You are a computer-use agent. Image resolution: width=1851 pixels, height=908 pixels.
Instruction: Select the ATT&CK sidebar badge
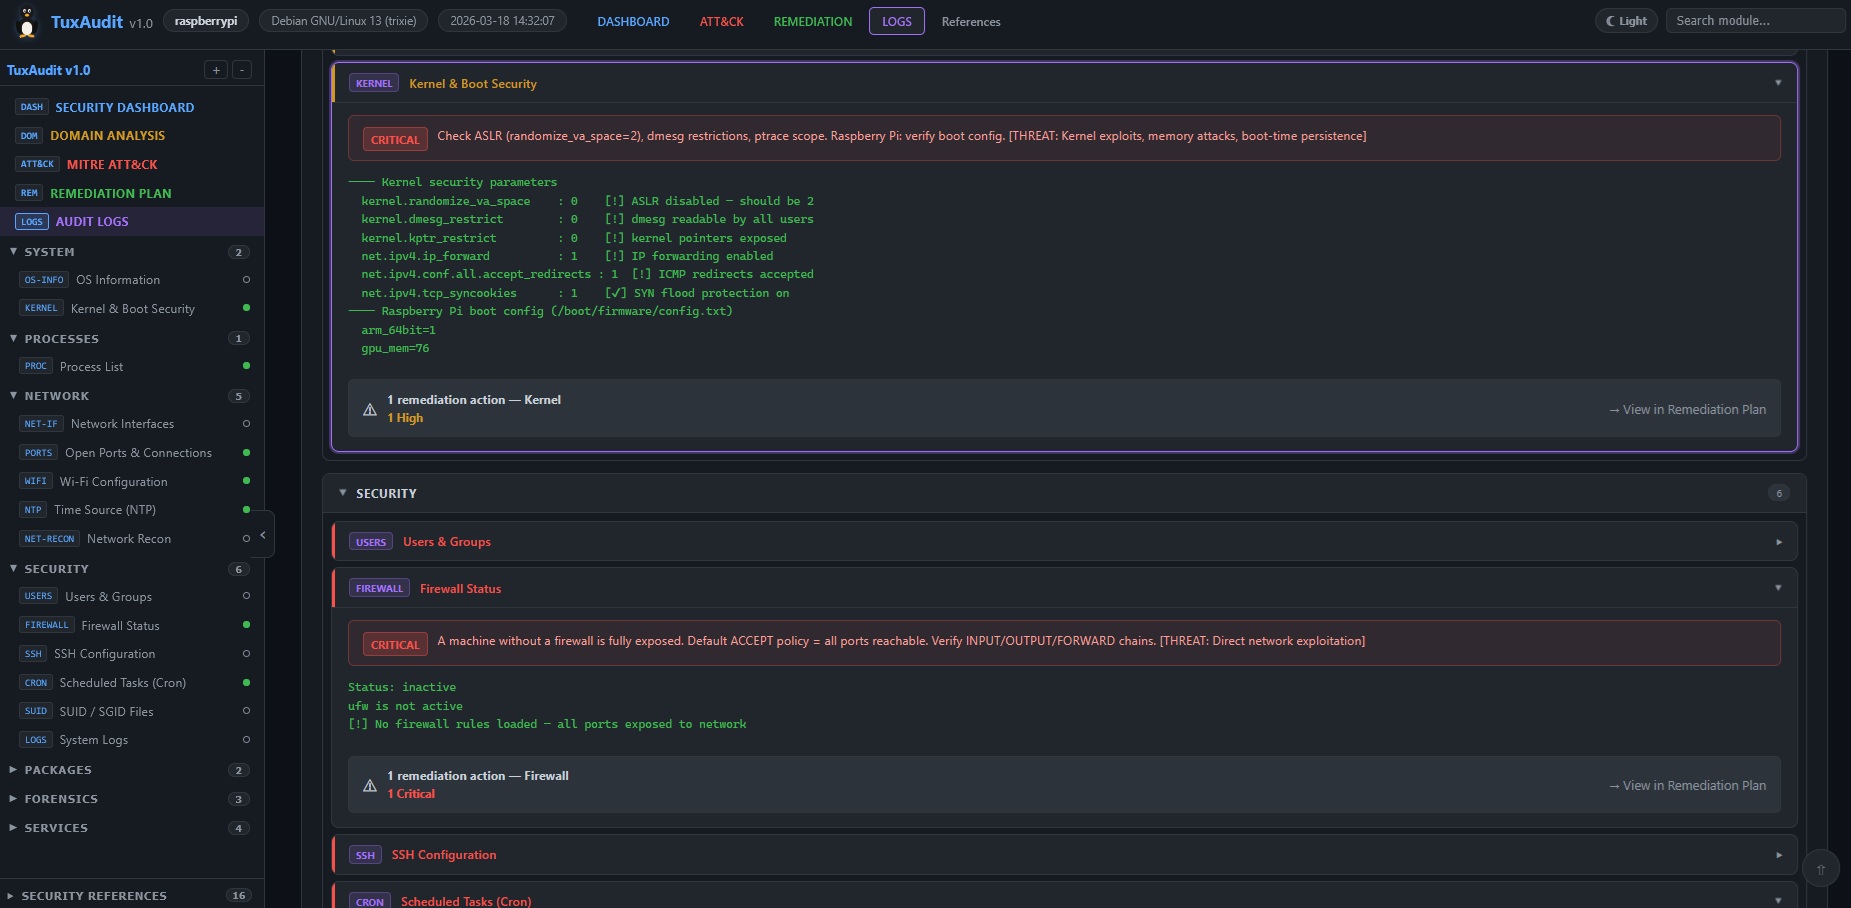pyautogui.click(x=38, y=164)
